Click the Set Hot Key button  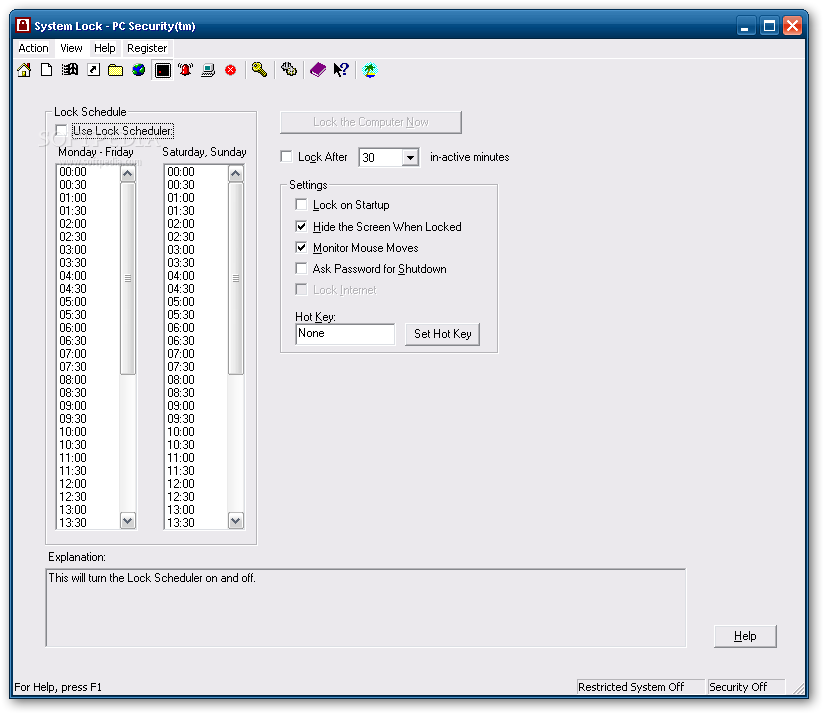(x=442, y=334)
